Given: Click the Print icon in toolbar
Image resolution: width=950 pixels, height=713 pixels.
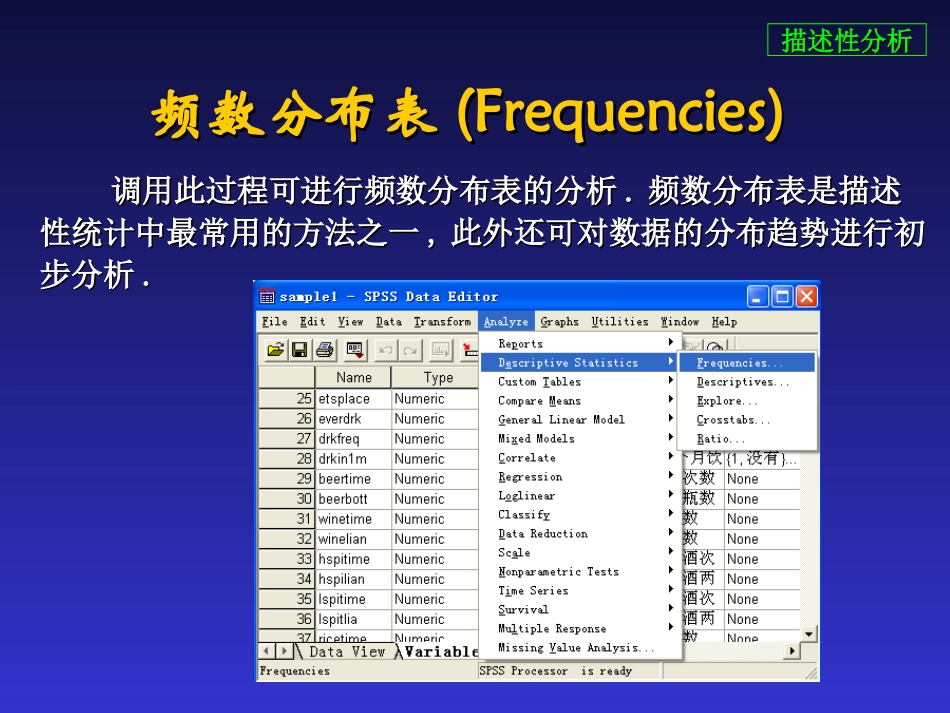Looking at the screenshot, I should pos(324,350).
